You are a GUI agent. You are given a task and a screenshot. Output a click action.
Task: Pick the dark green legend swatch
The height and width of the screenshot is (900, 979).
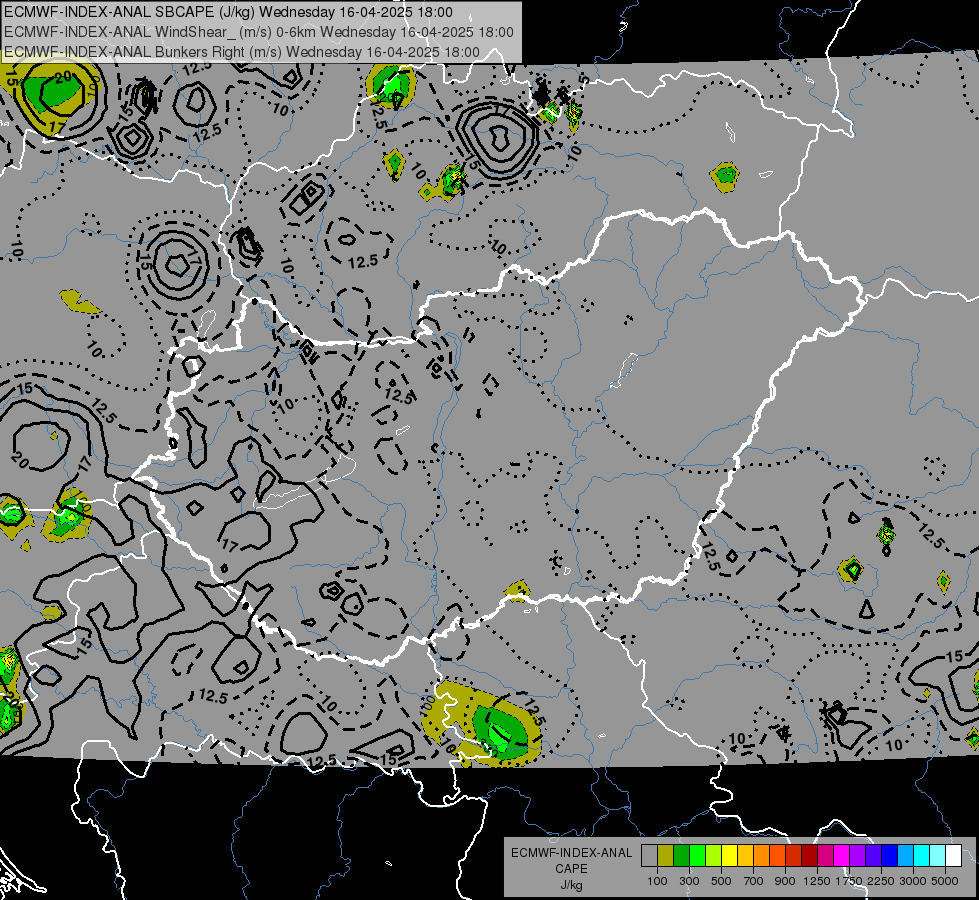[x=681, y=856]
